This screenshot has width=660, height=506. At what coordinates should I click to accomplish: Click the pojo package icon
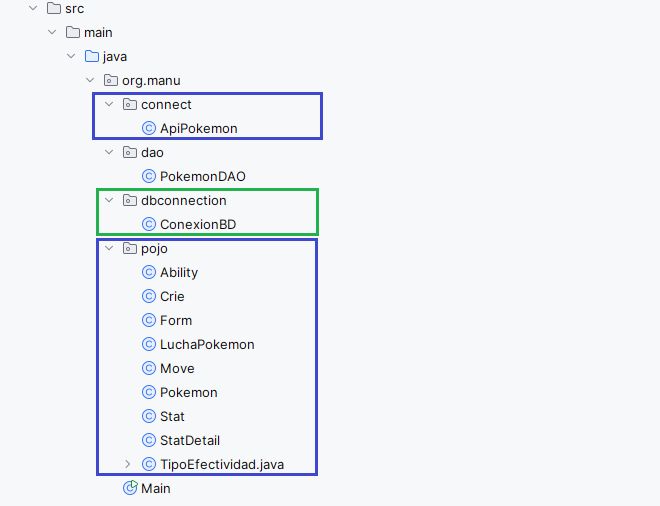tap(130, 248)
